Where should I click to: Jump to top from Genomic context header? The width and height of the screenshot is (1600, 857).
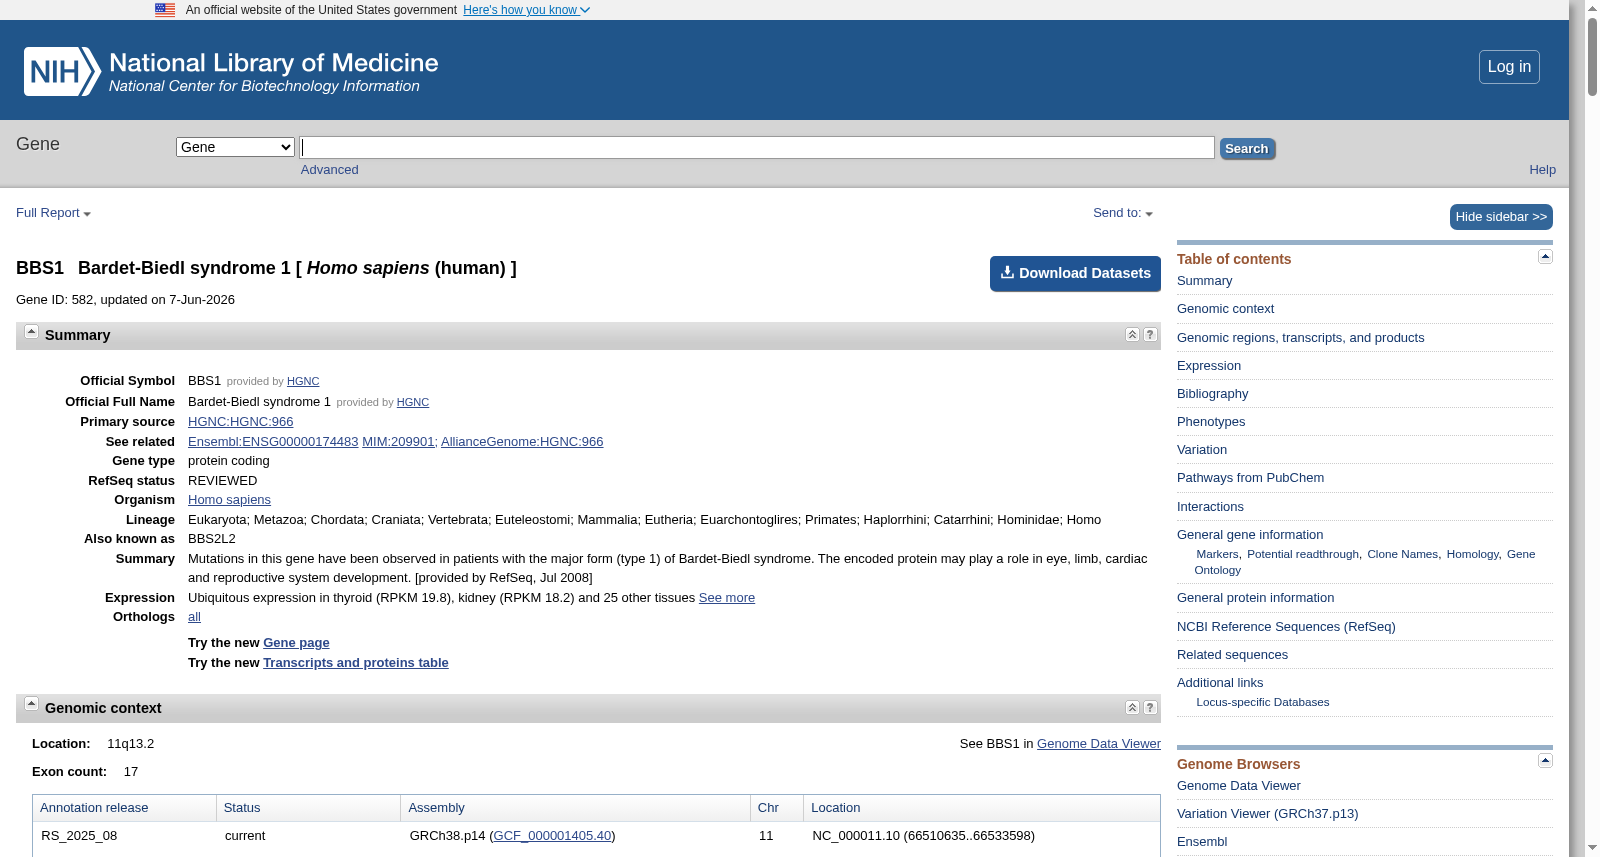coord(1132,708)
